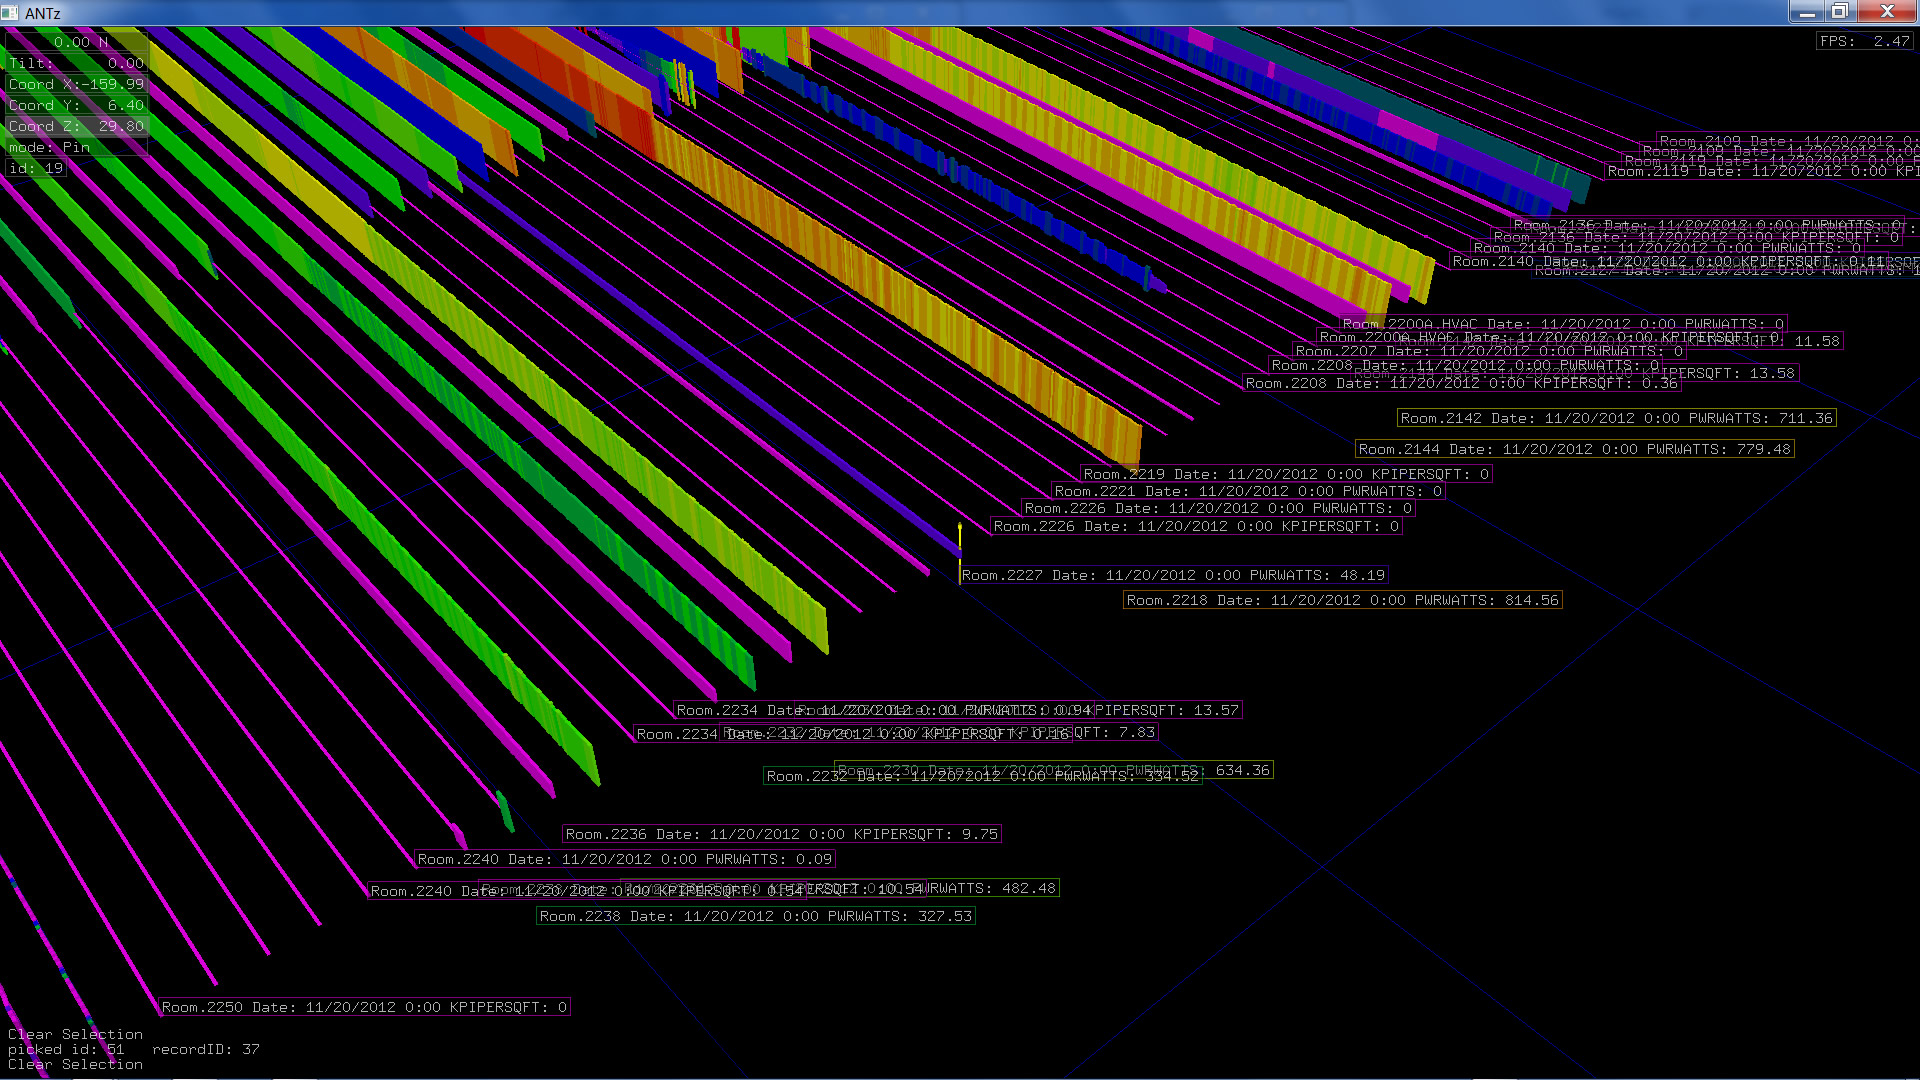Click the Room.2208 KPIPERSQFT 0.36 label
Image resolution: width=1920 pixels, height=1080 pixels.
1461,383
